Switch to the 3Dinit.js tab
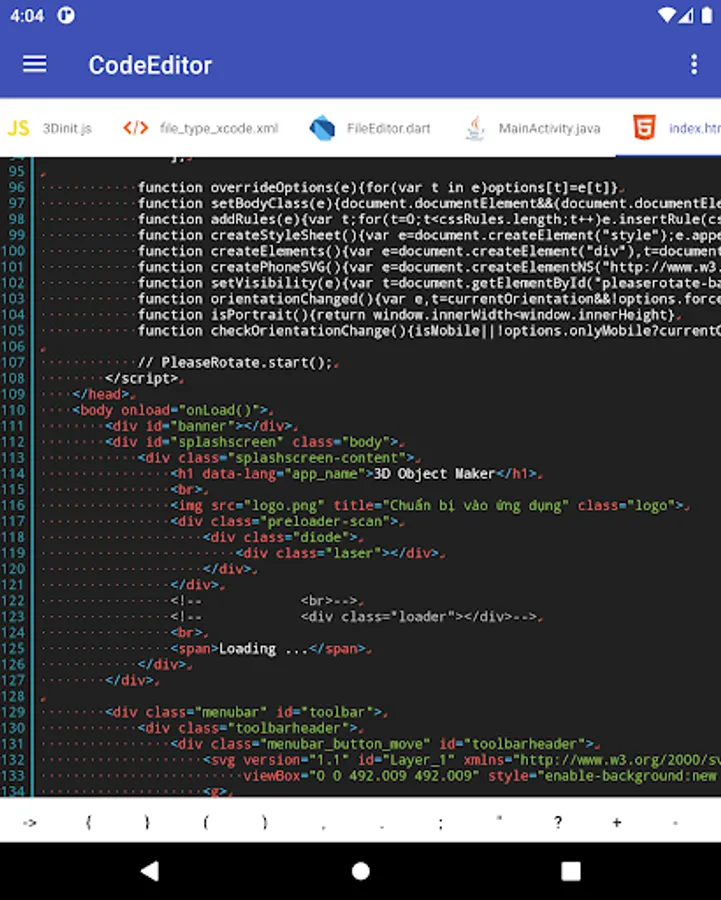This screenshot has width=721, height=900. 51,128
